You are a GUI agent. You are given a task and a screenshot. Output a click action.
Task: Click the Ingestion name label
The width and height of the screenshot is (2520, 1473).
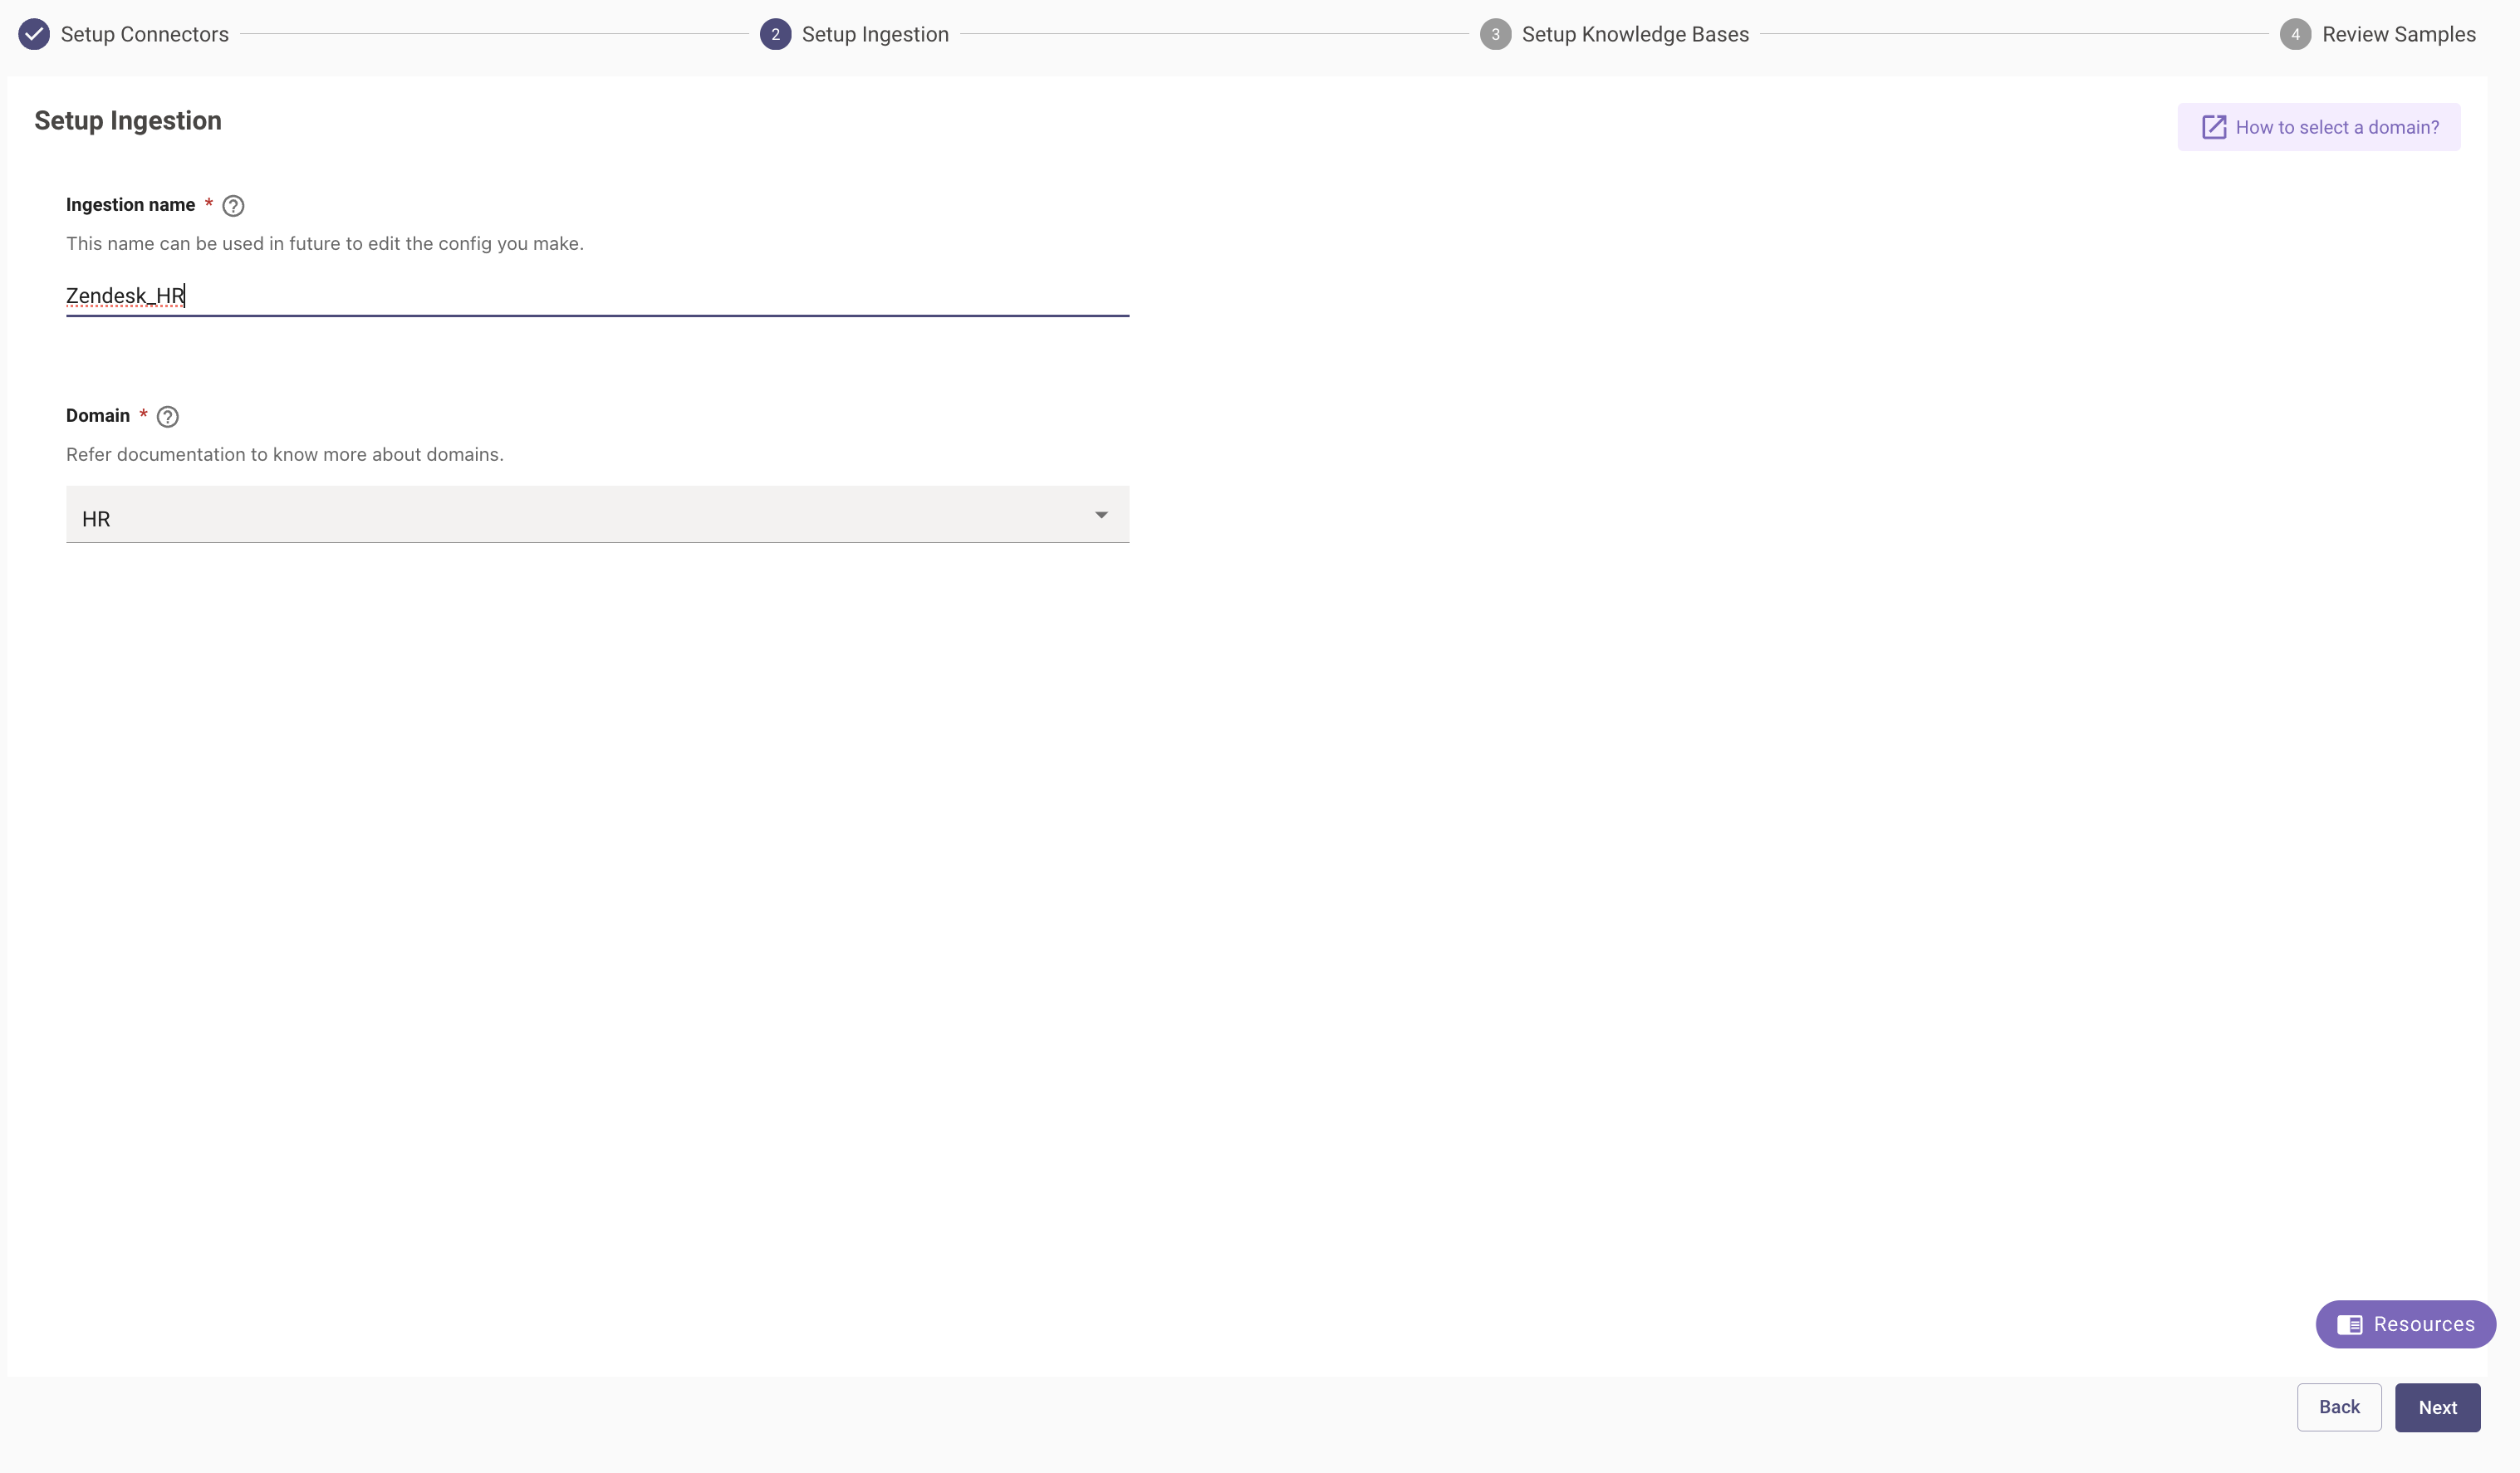pyautogui.click(x=130, y=205)
